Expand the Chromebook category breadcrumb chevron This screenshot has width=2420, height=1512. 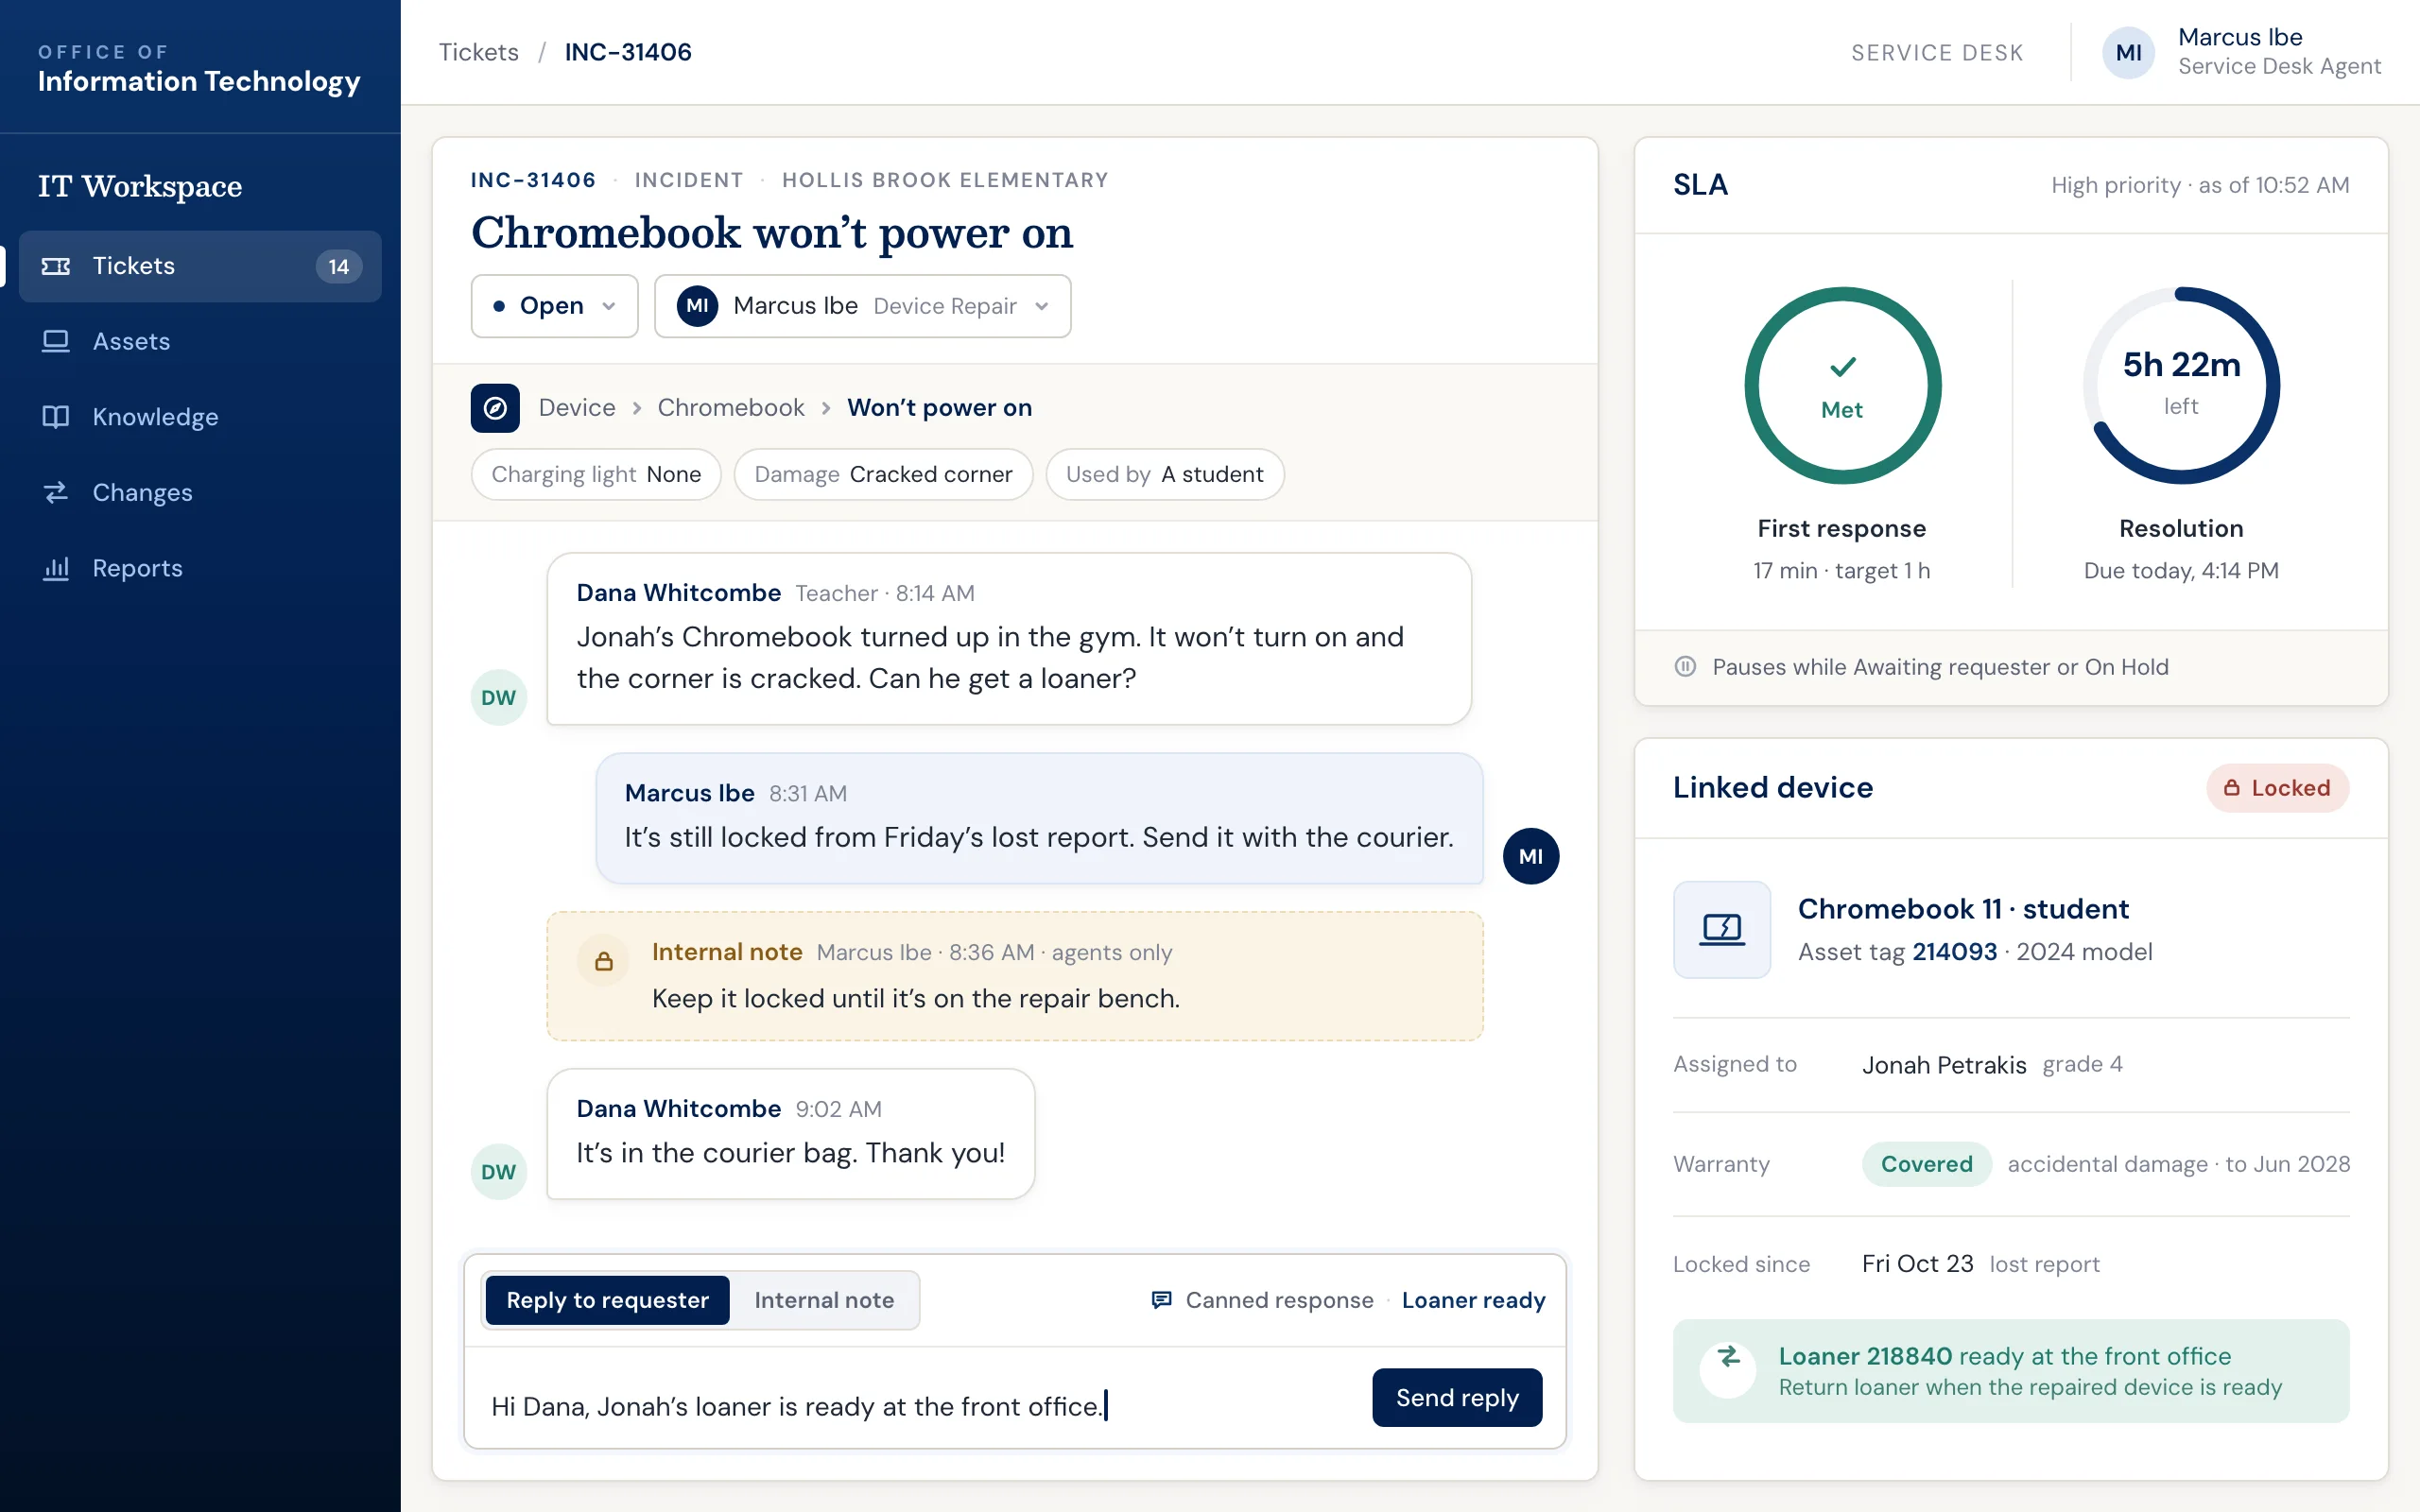click(826, 408)
